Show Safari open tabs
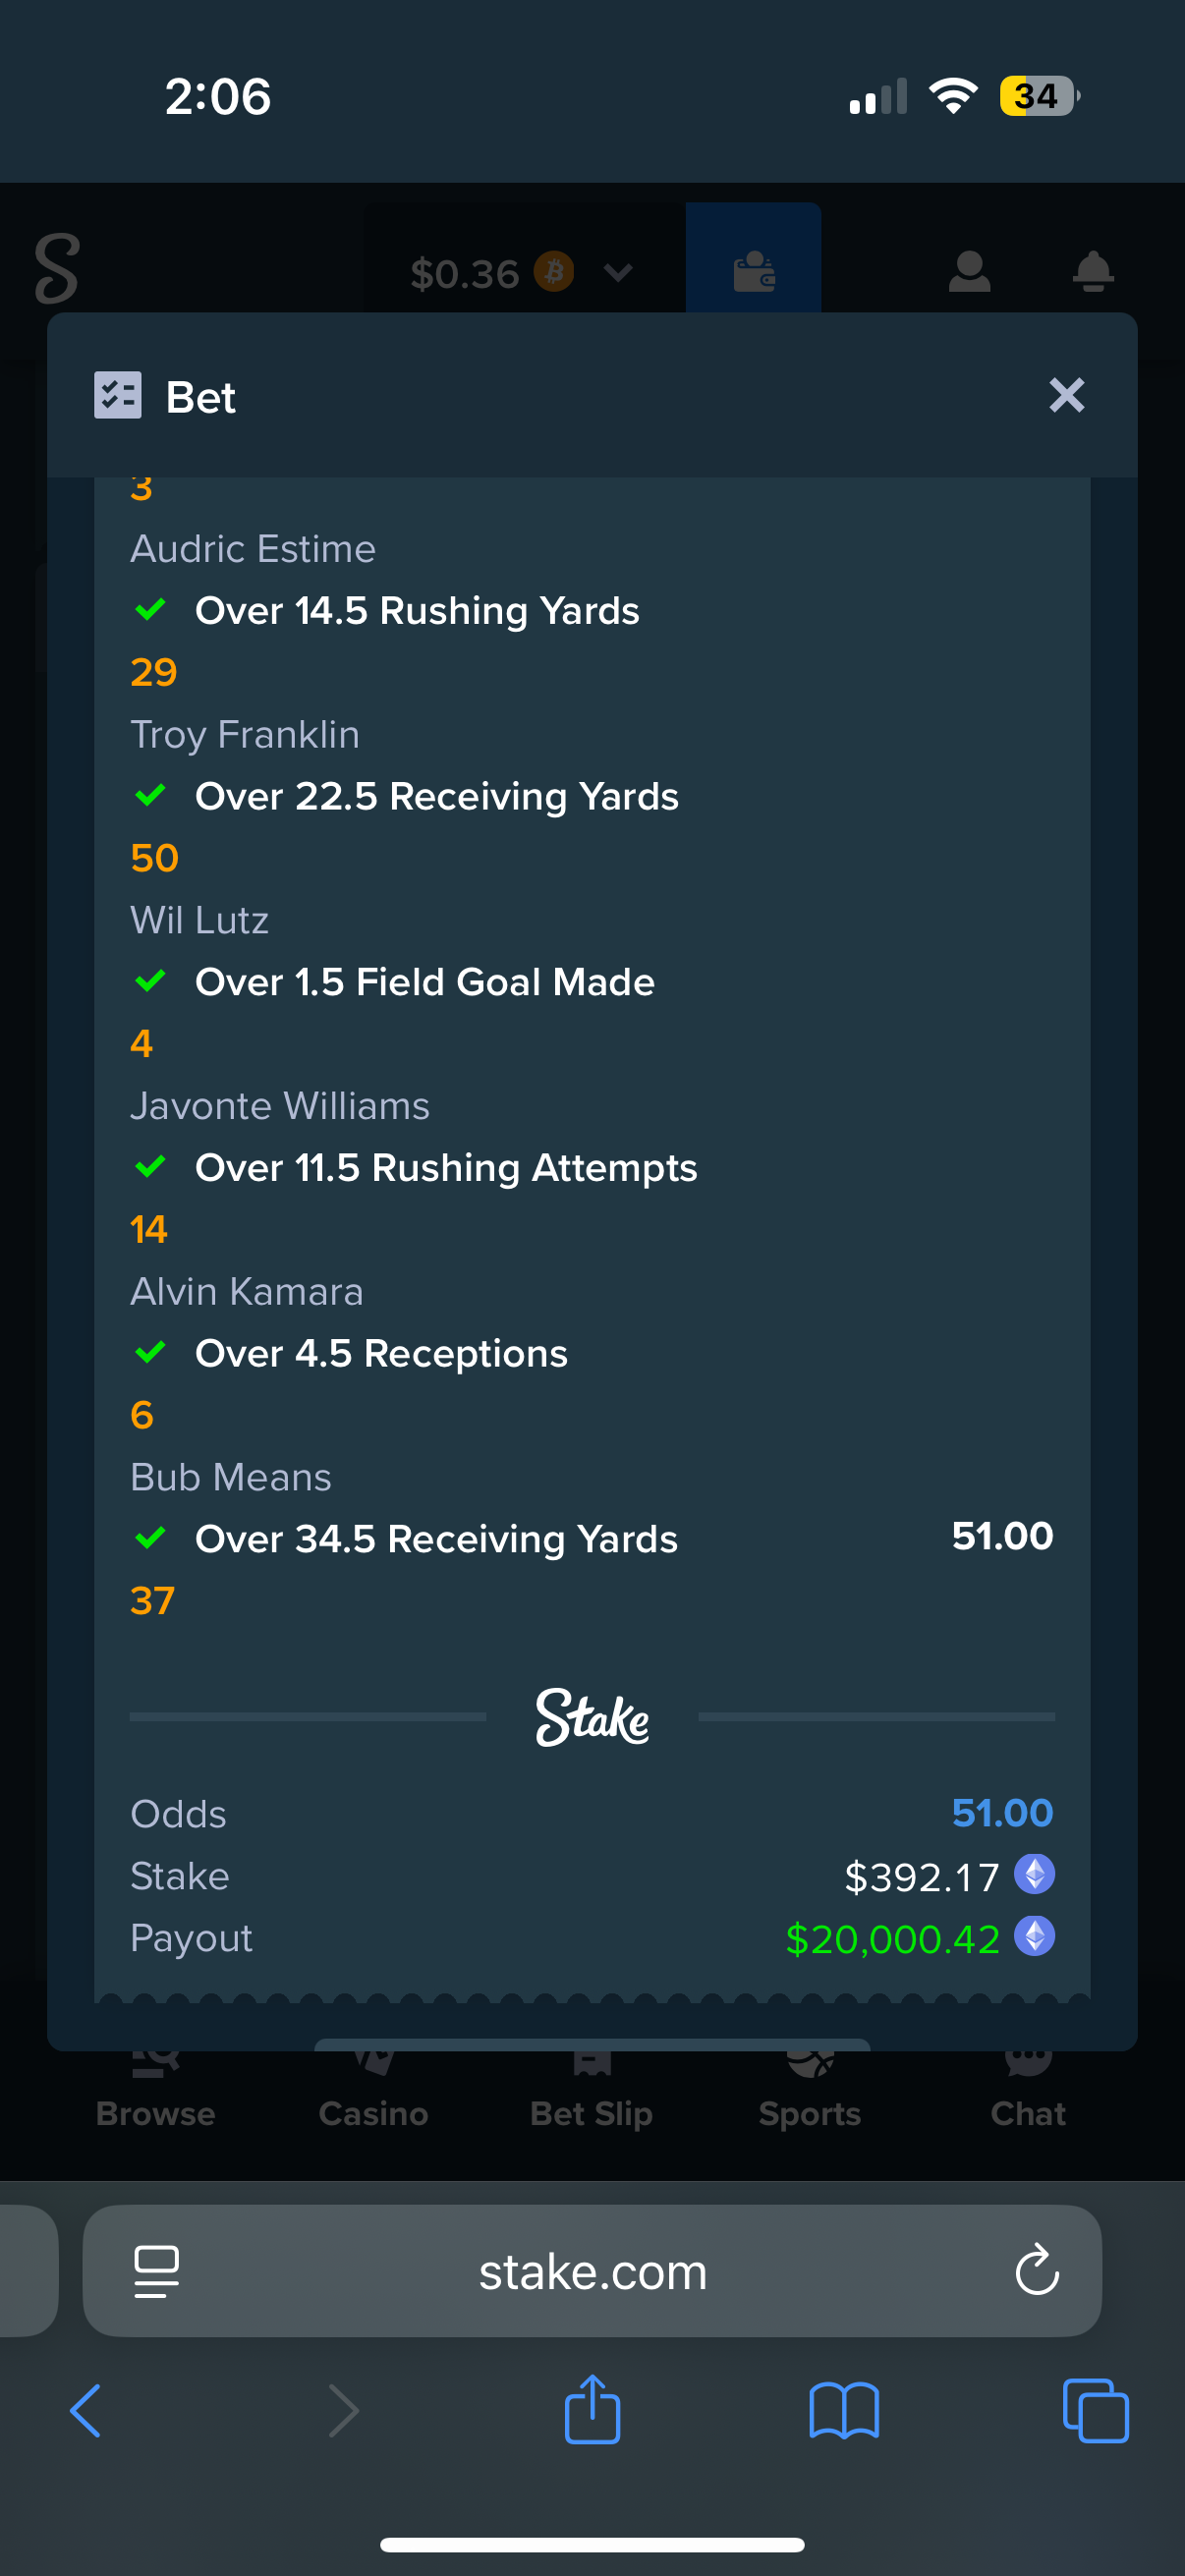1185x2576 pixels. (1095, 2410)
